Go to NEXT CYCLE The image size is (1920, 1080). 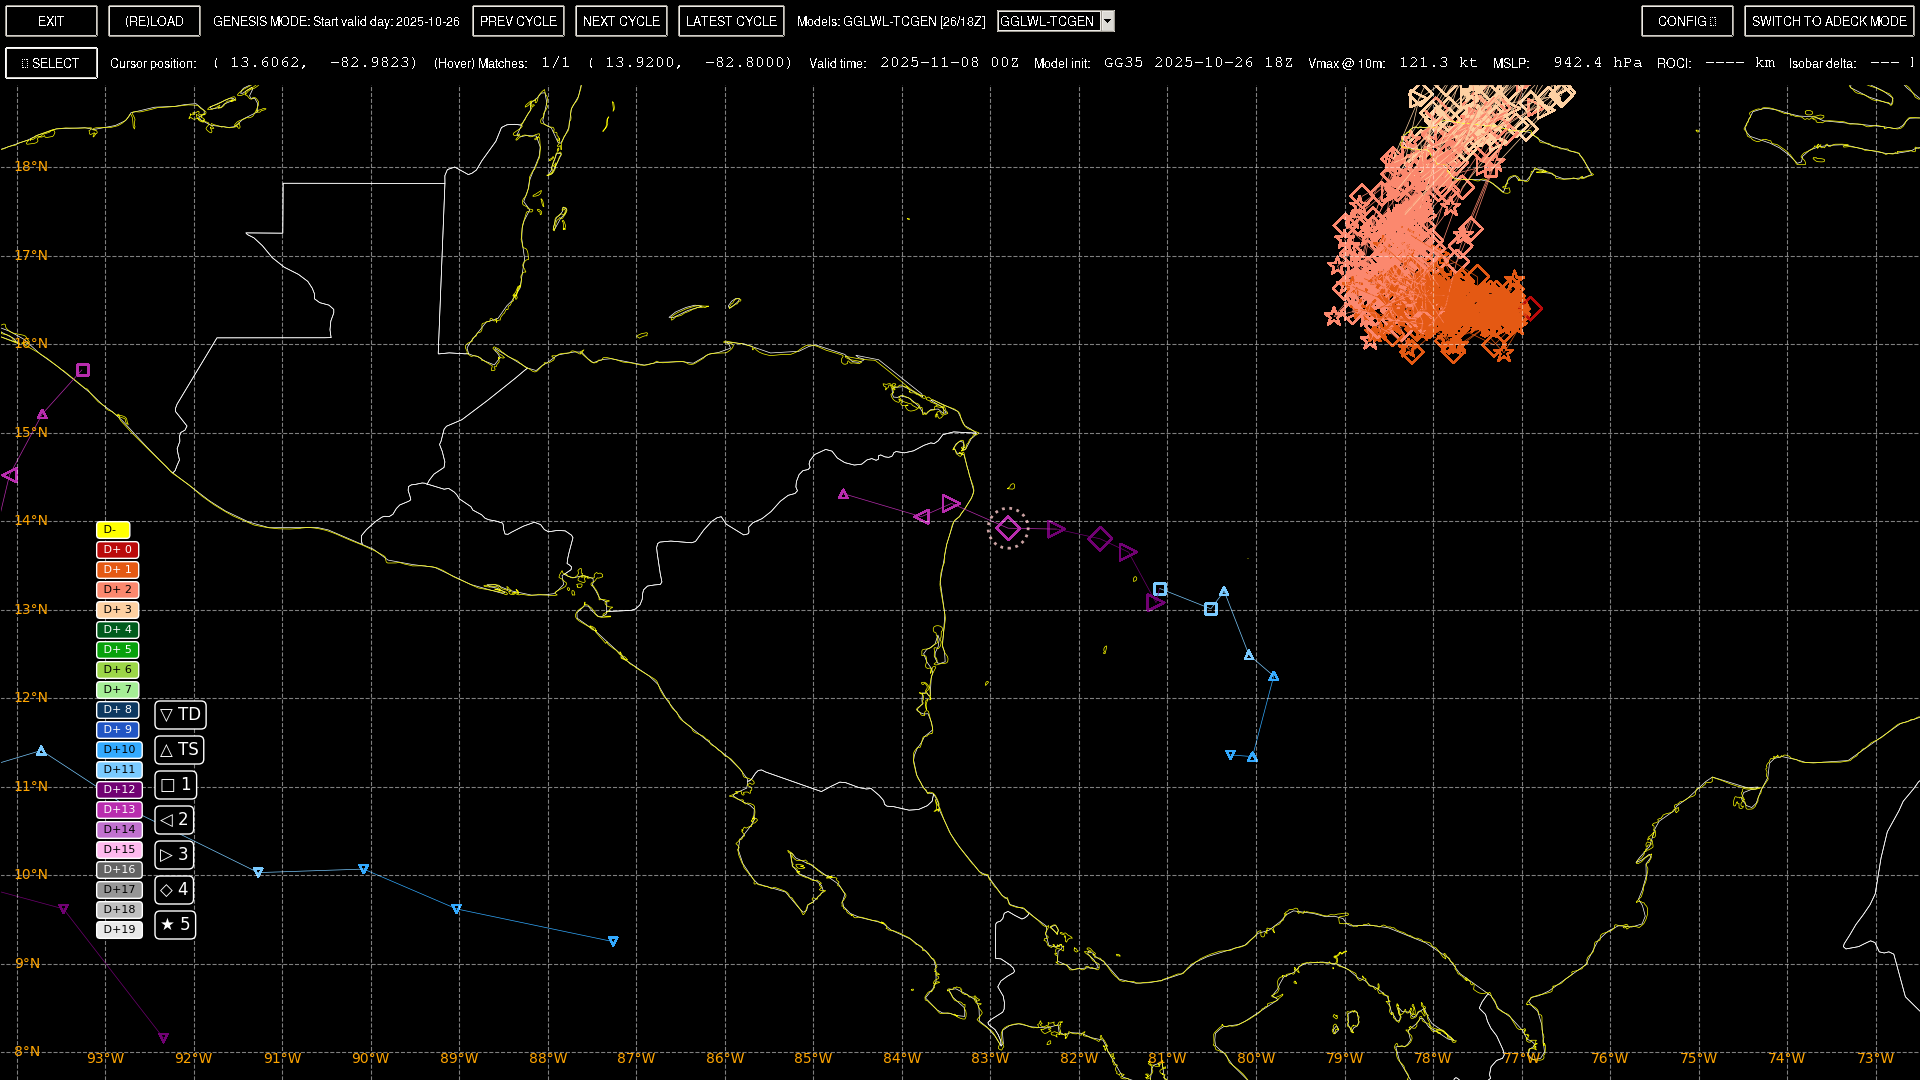click(x=621, y=21)
